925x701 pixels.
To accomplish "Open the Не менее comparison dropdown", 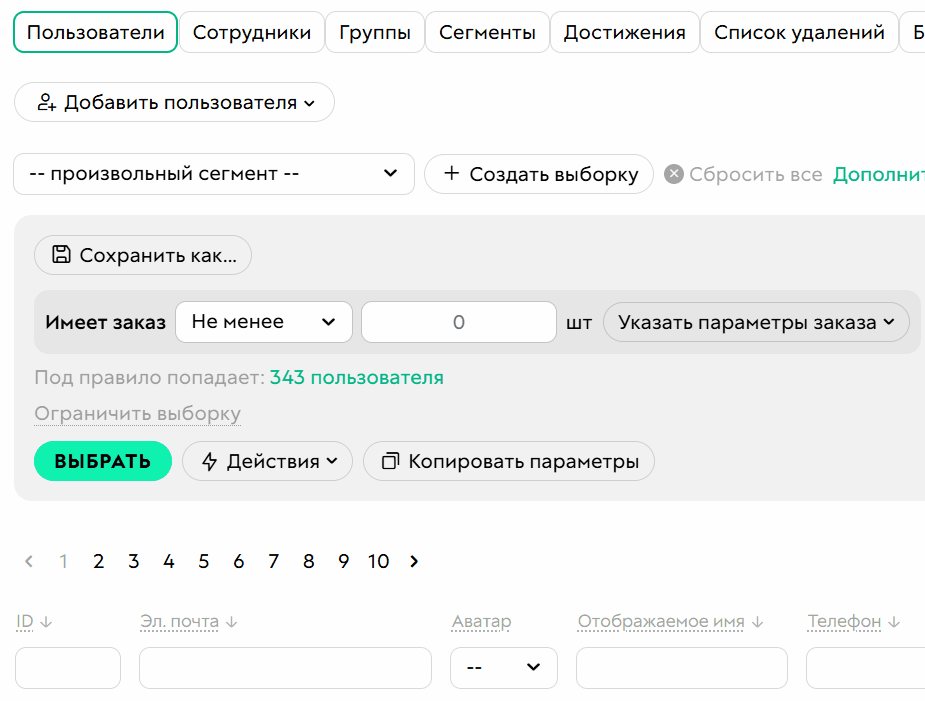I will [263, 322].
